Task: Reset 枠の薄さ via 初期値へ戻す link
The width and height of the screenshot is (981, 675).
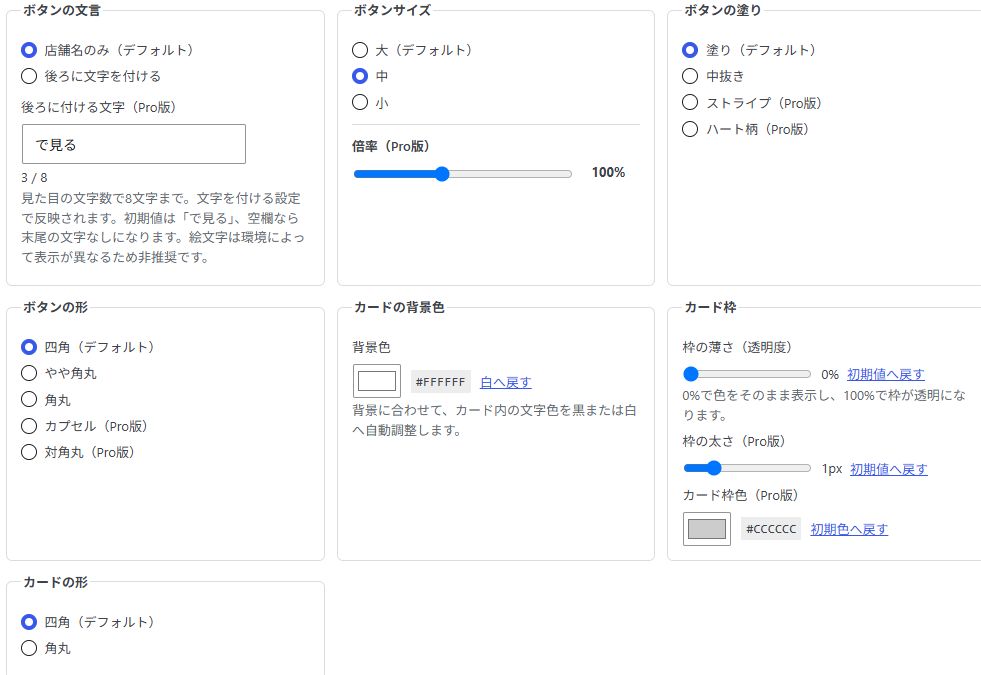Action: click(x=885, y=374)
